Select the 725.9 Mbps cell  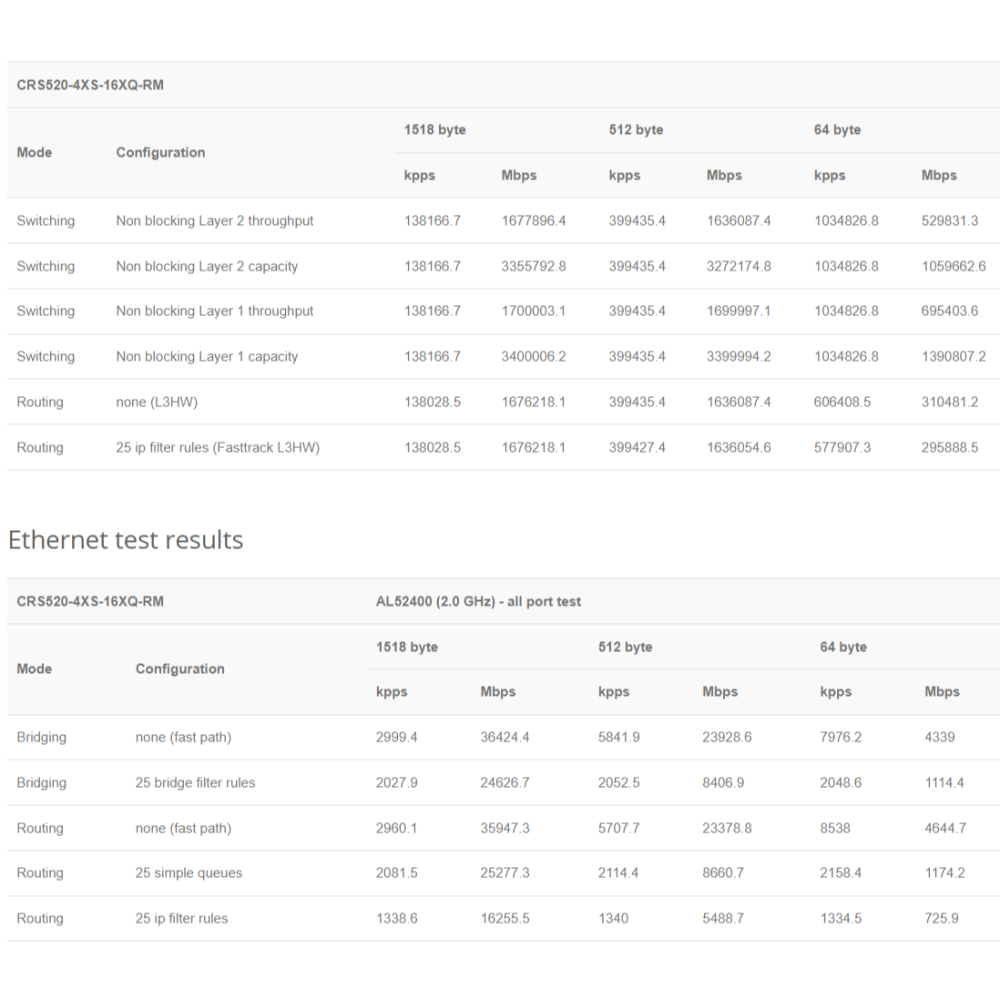[941, 918]
